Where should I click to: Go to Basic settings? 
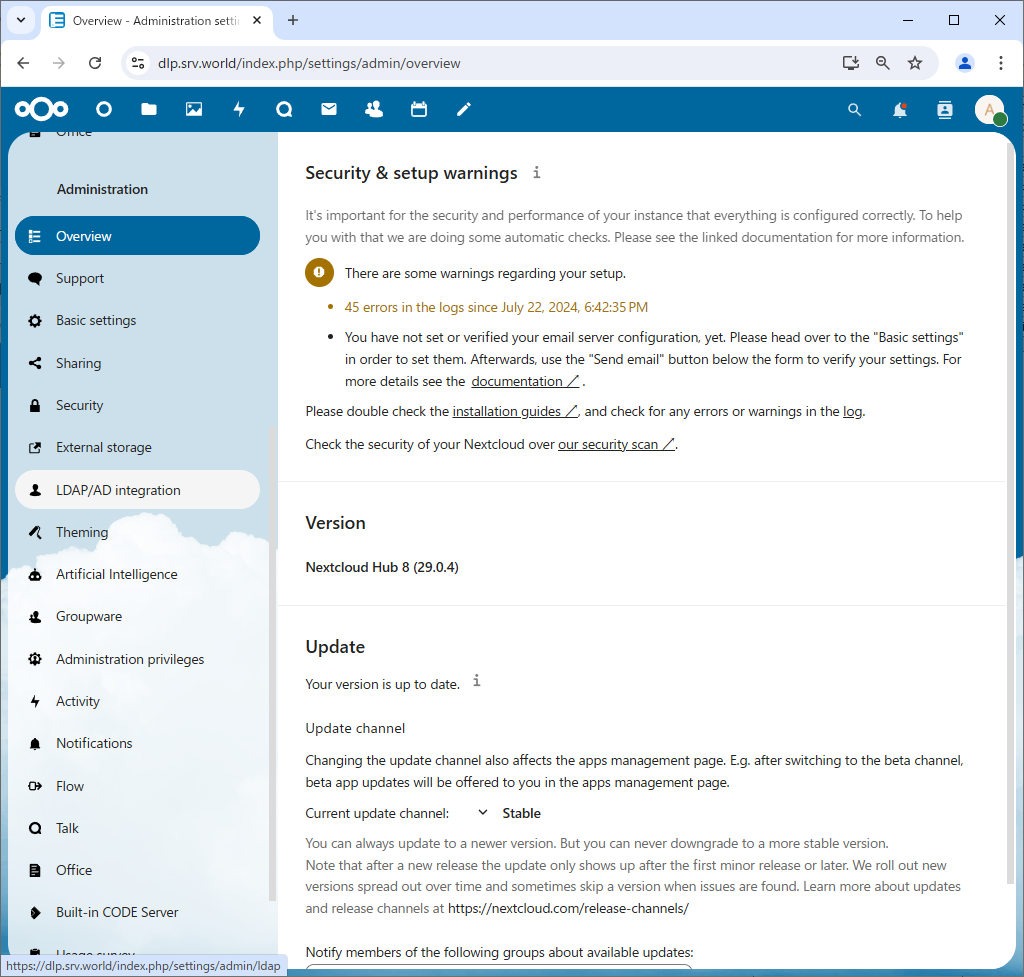(x=137, y=321)
